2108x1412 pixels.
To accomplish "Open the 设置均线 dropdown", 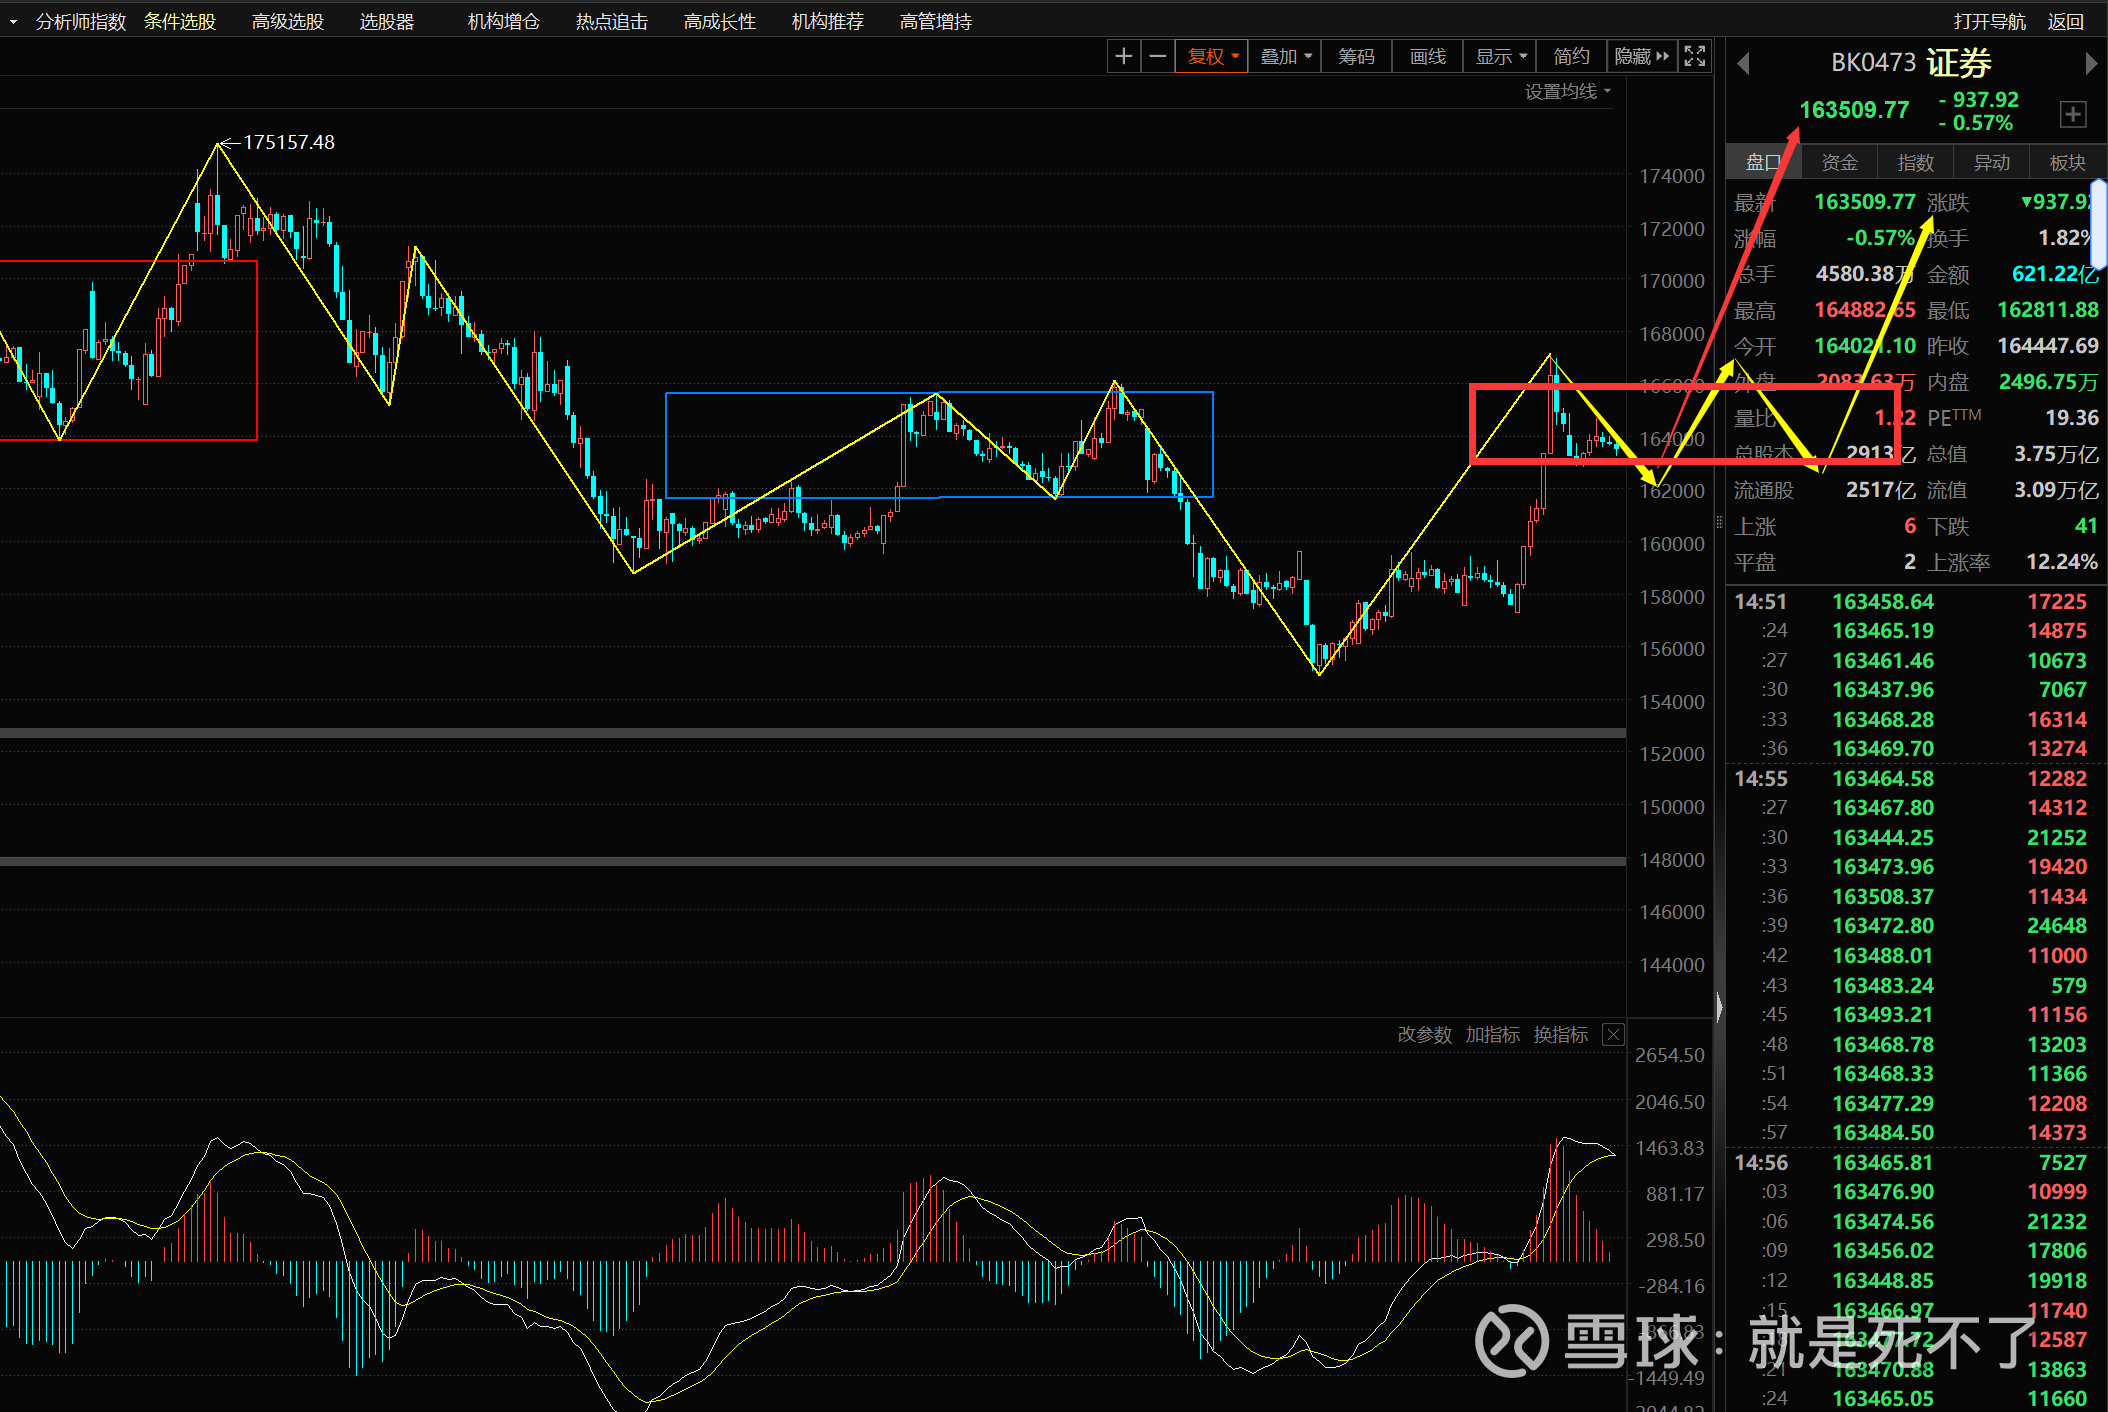I will pos(1567,92).
